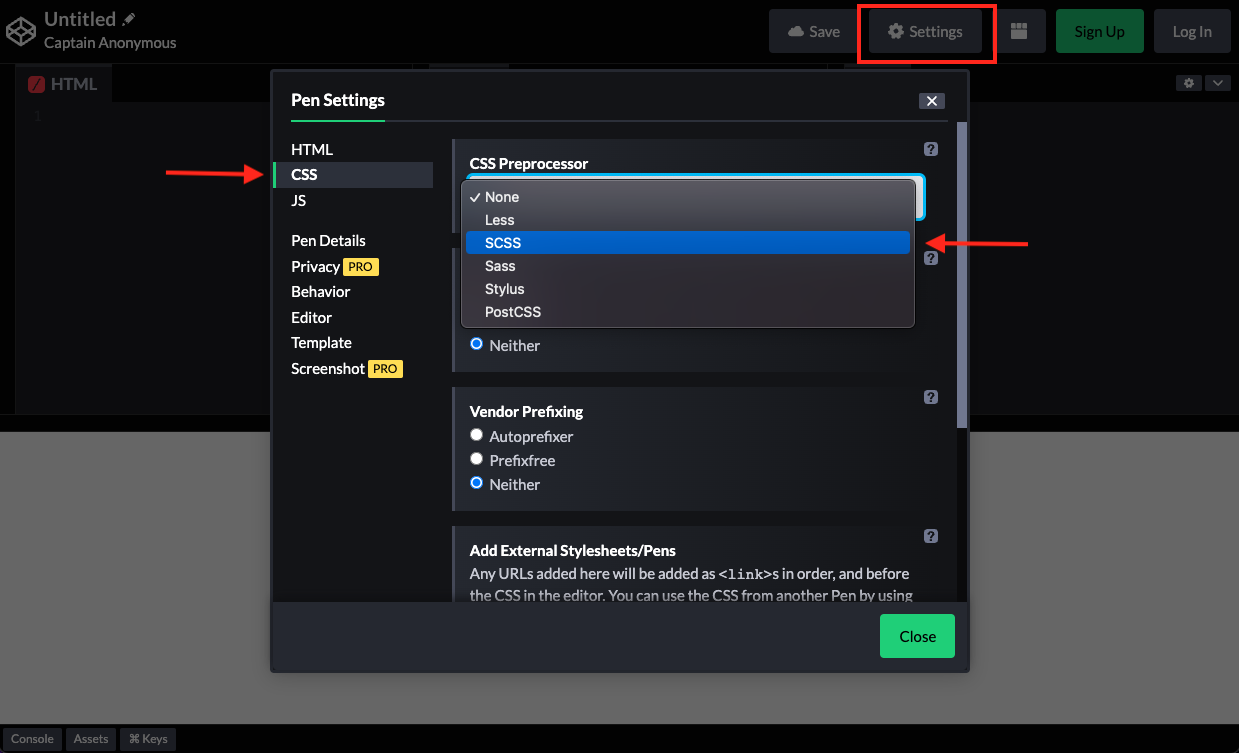Click the Sign Up button

(1099, 31)
